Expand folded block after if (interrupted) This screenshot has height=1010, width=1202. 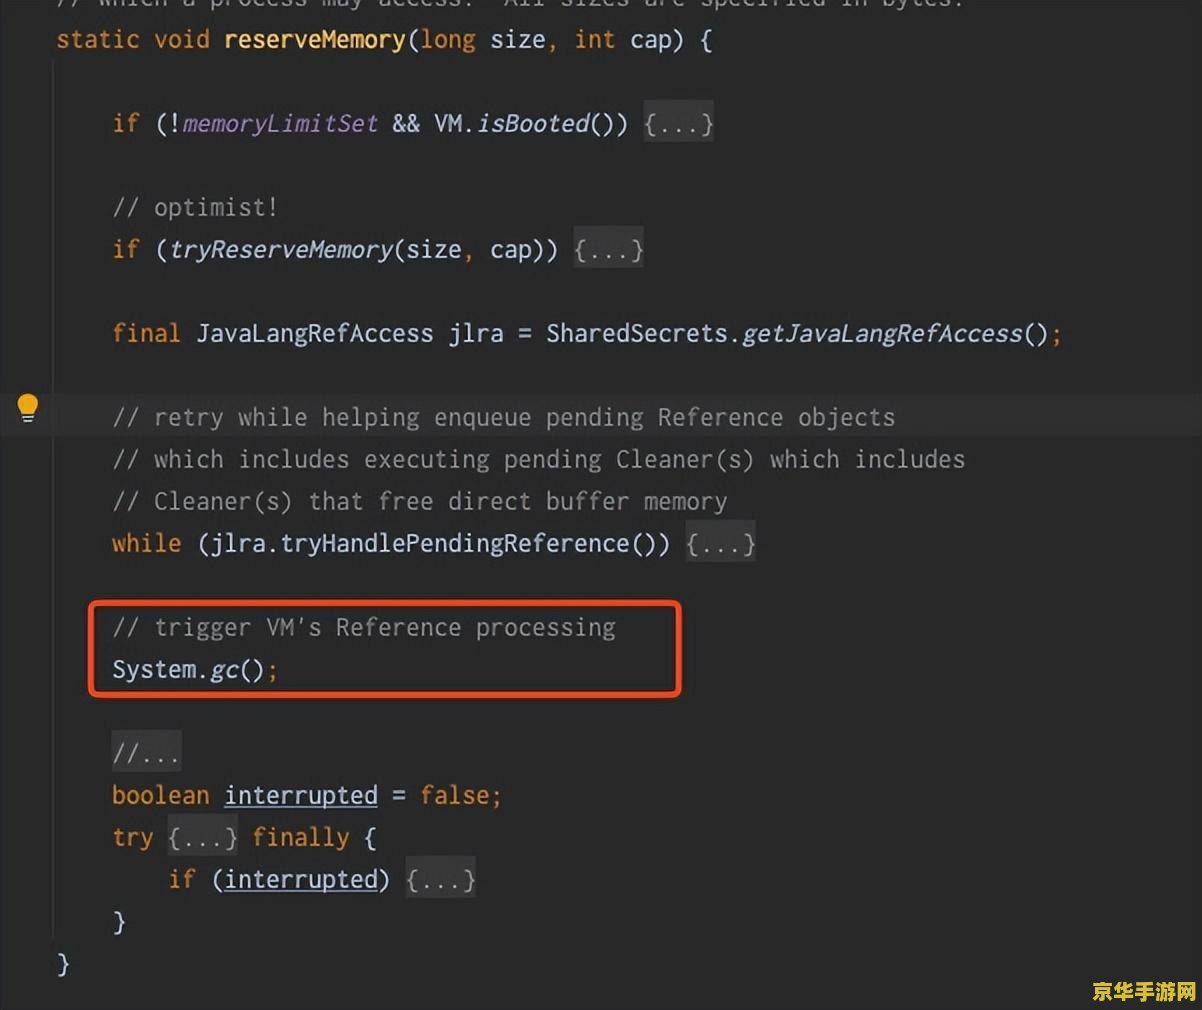(440, 879)
